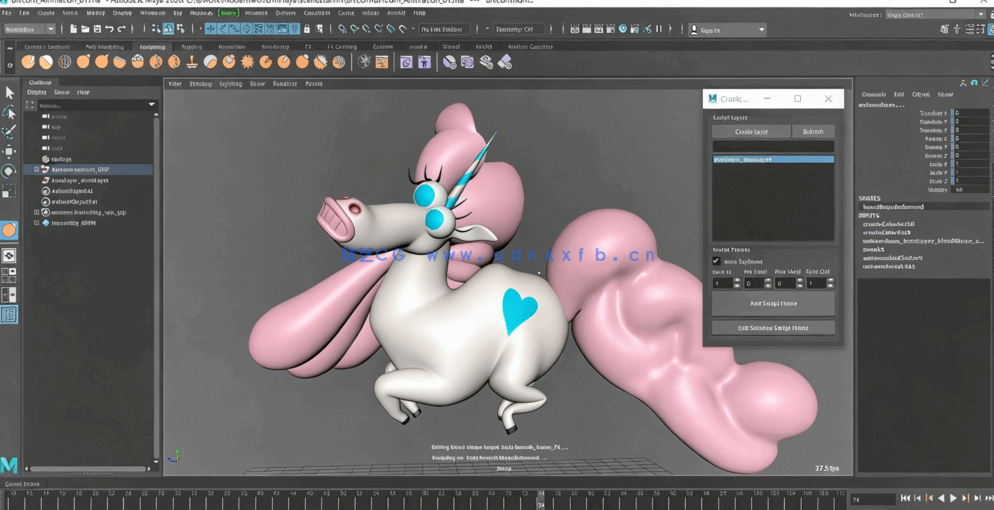
Task: Expand the selected group in Outliner
Action: (37, 170)
